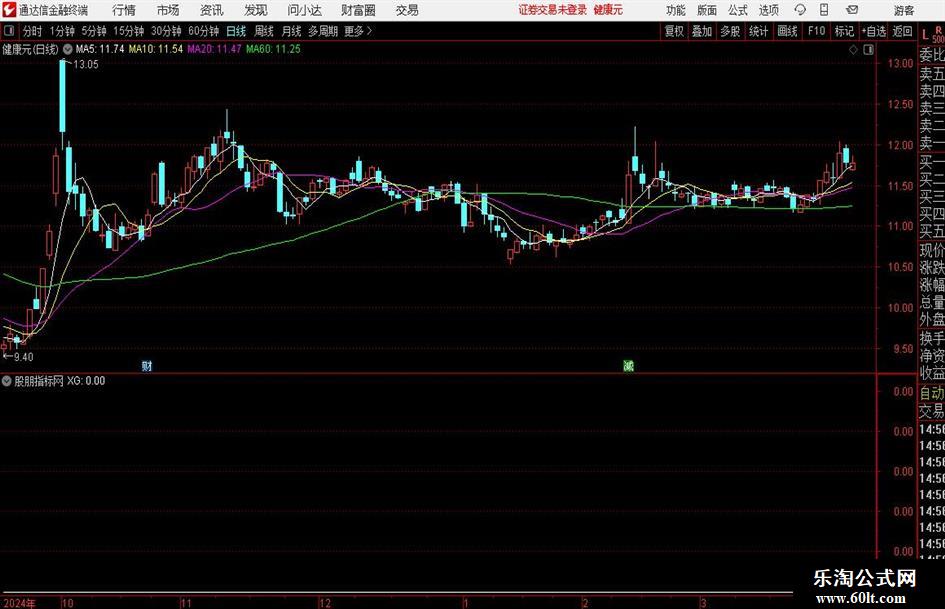
Task: Toggle the side panel icon at chart top right
Action: coord(868,50)
